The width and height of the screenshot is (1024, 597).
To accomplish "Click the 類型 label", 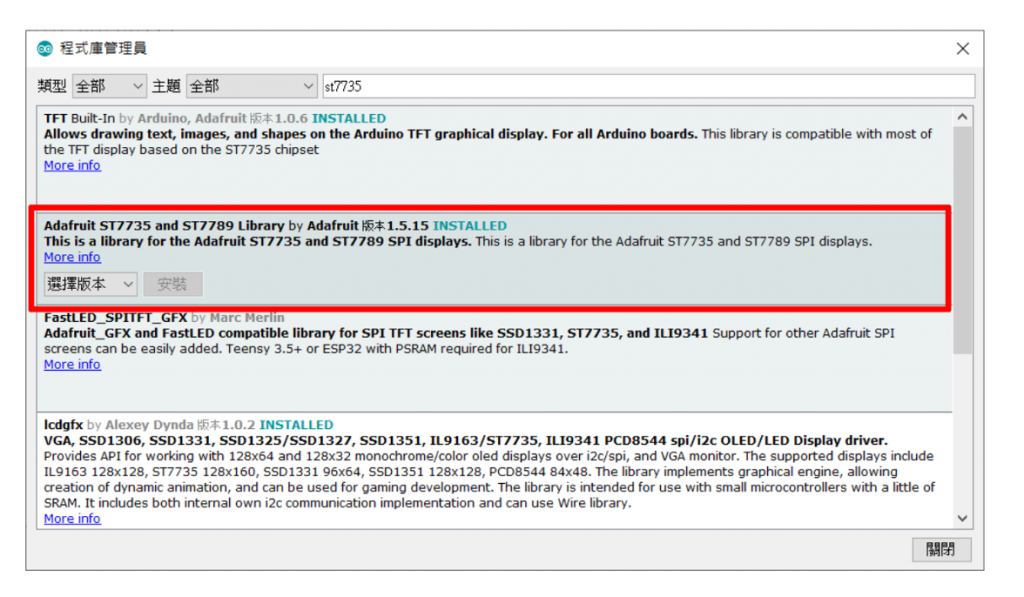I will click(52, 86).
